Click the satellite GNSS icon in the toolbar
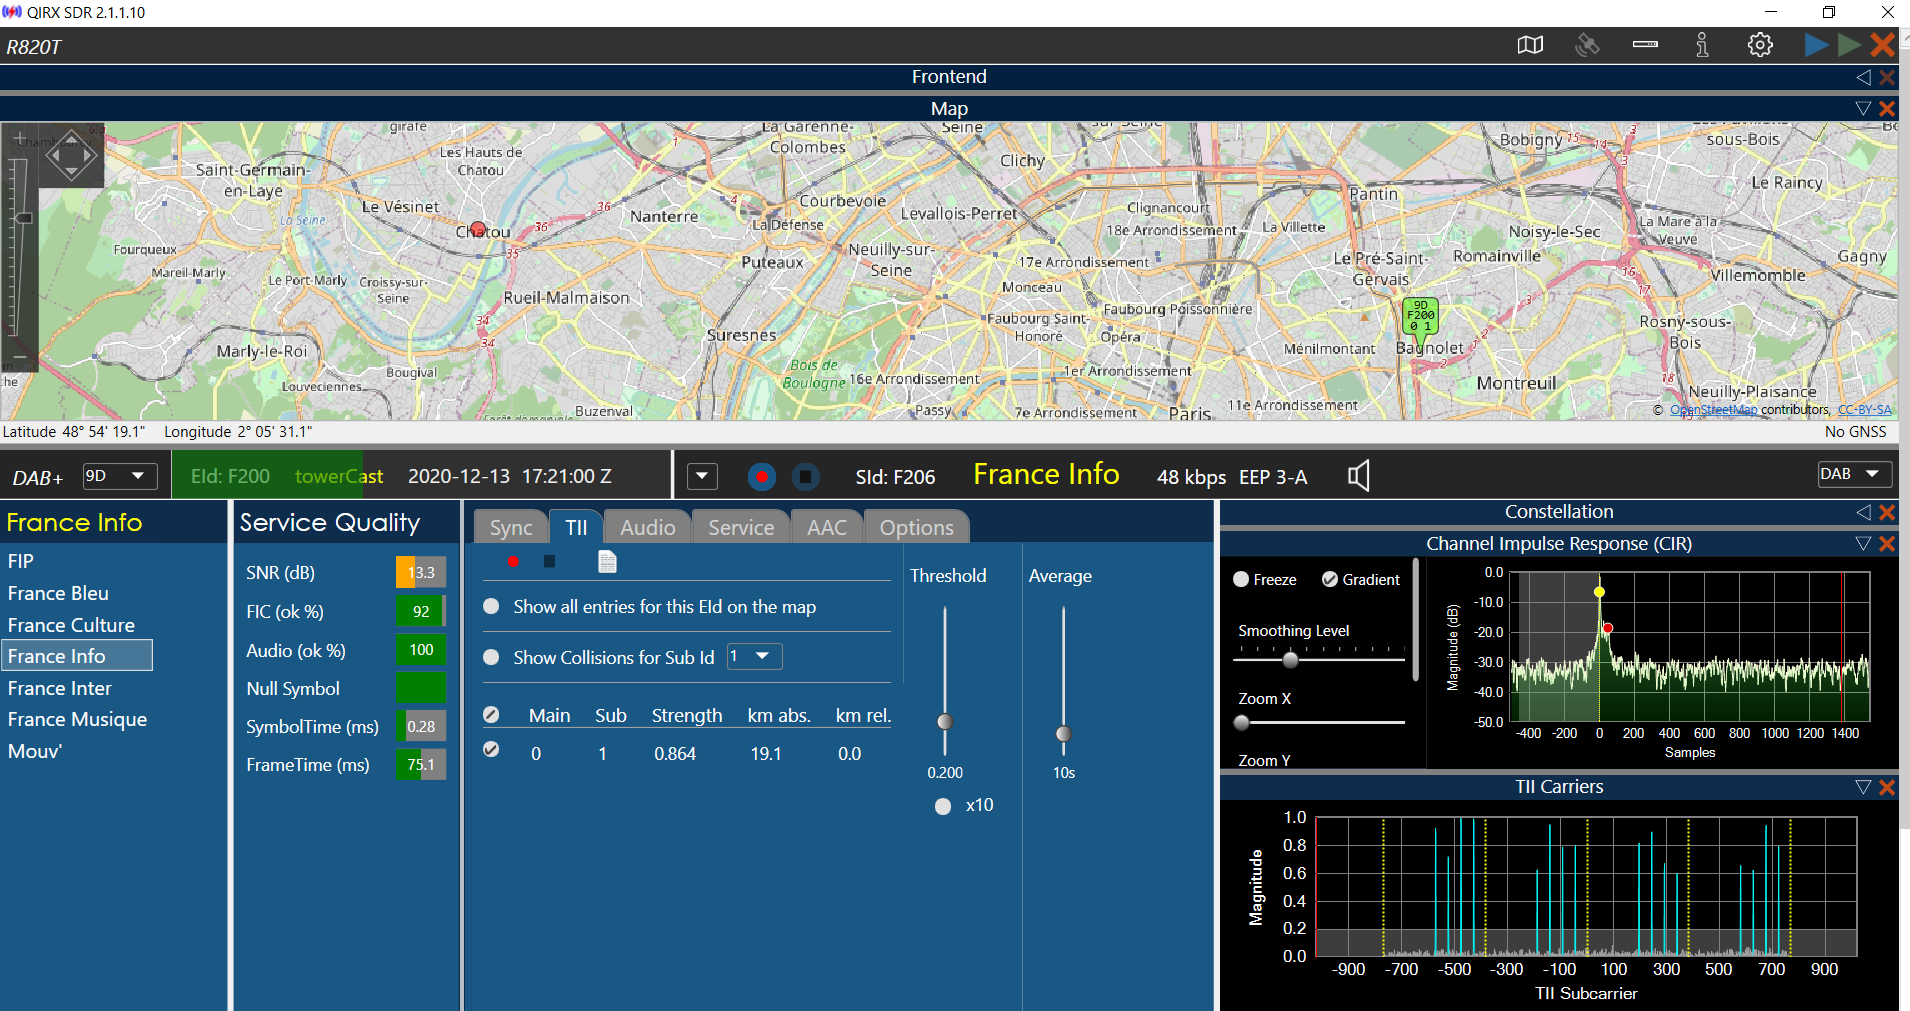The image size is (1910, 1011). coord(1587,45)
